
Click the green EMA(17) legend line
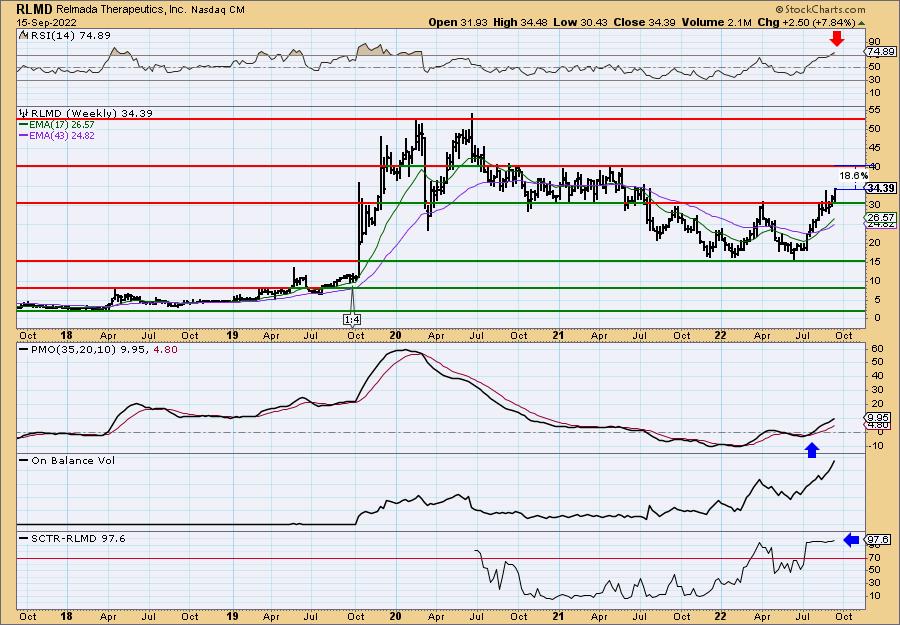click(x=24, y=125)
